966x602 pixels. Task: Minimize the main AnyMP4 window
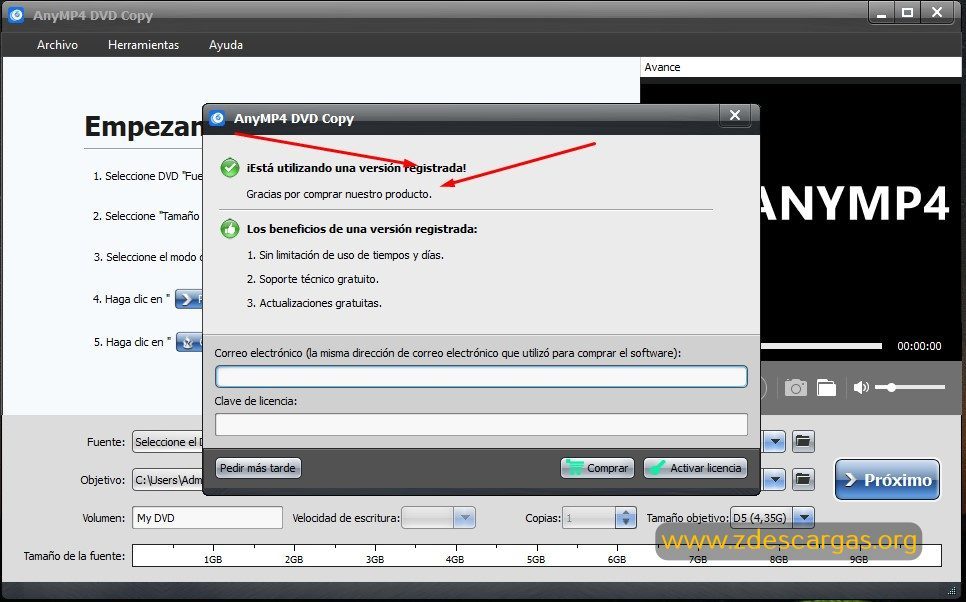[882, 14]
